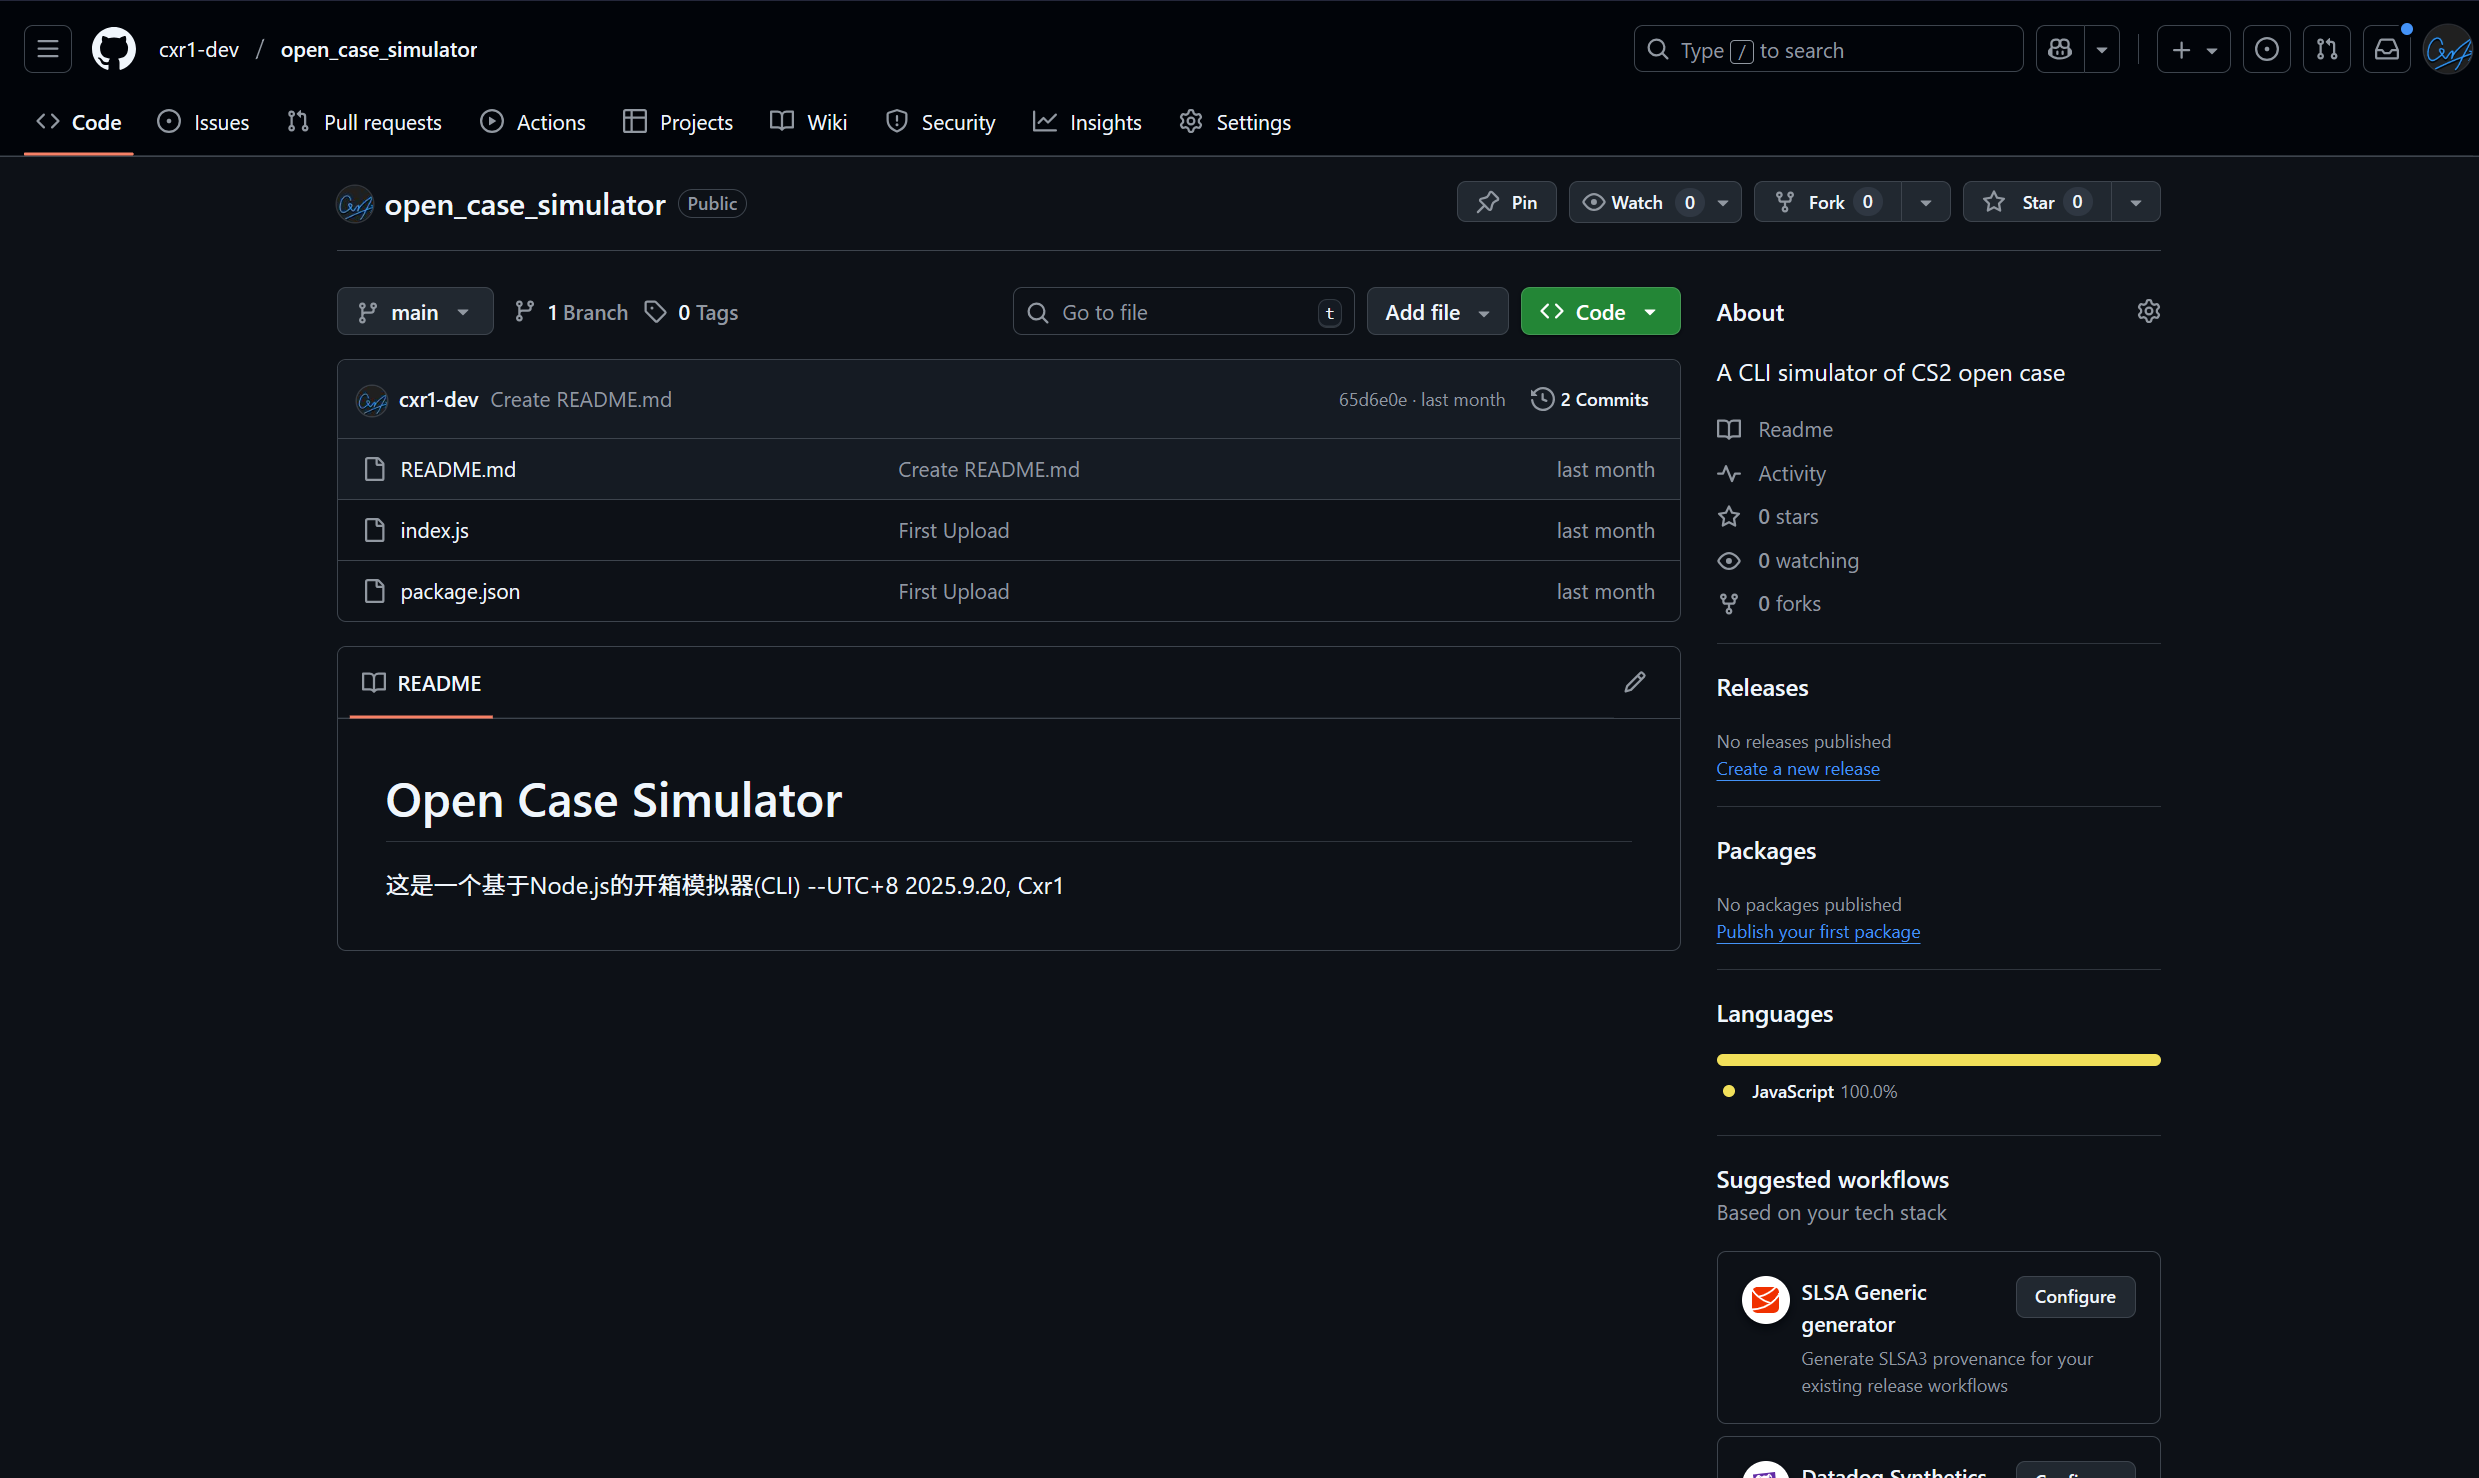This screenshot has height=1478, width=2479.
Task: Open the notifications inbox icon
Action: [x=2386, y=49]
